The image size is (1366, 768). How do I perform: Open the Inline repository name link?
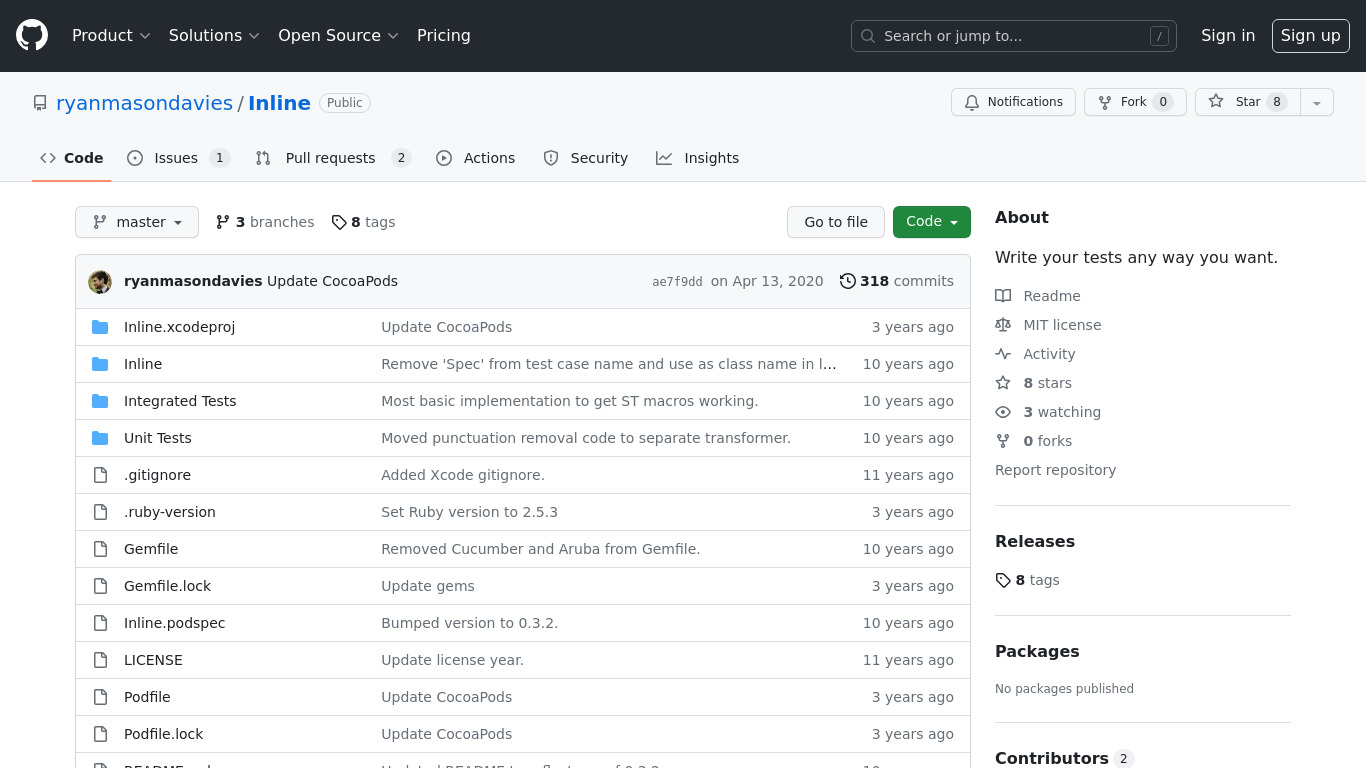(x=279, y=103)
